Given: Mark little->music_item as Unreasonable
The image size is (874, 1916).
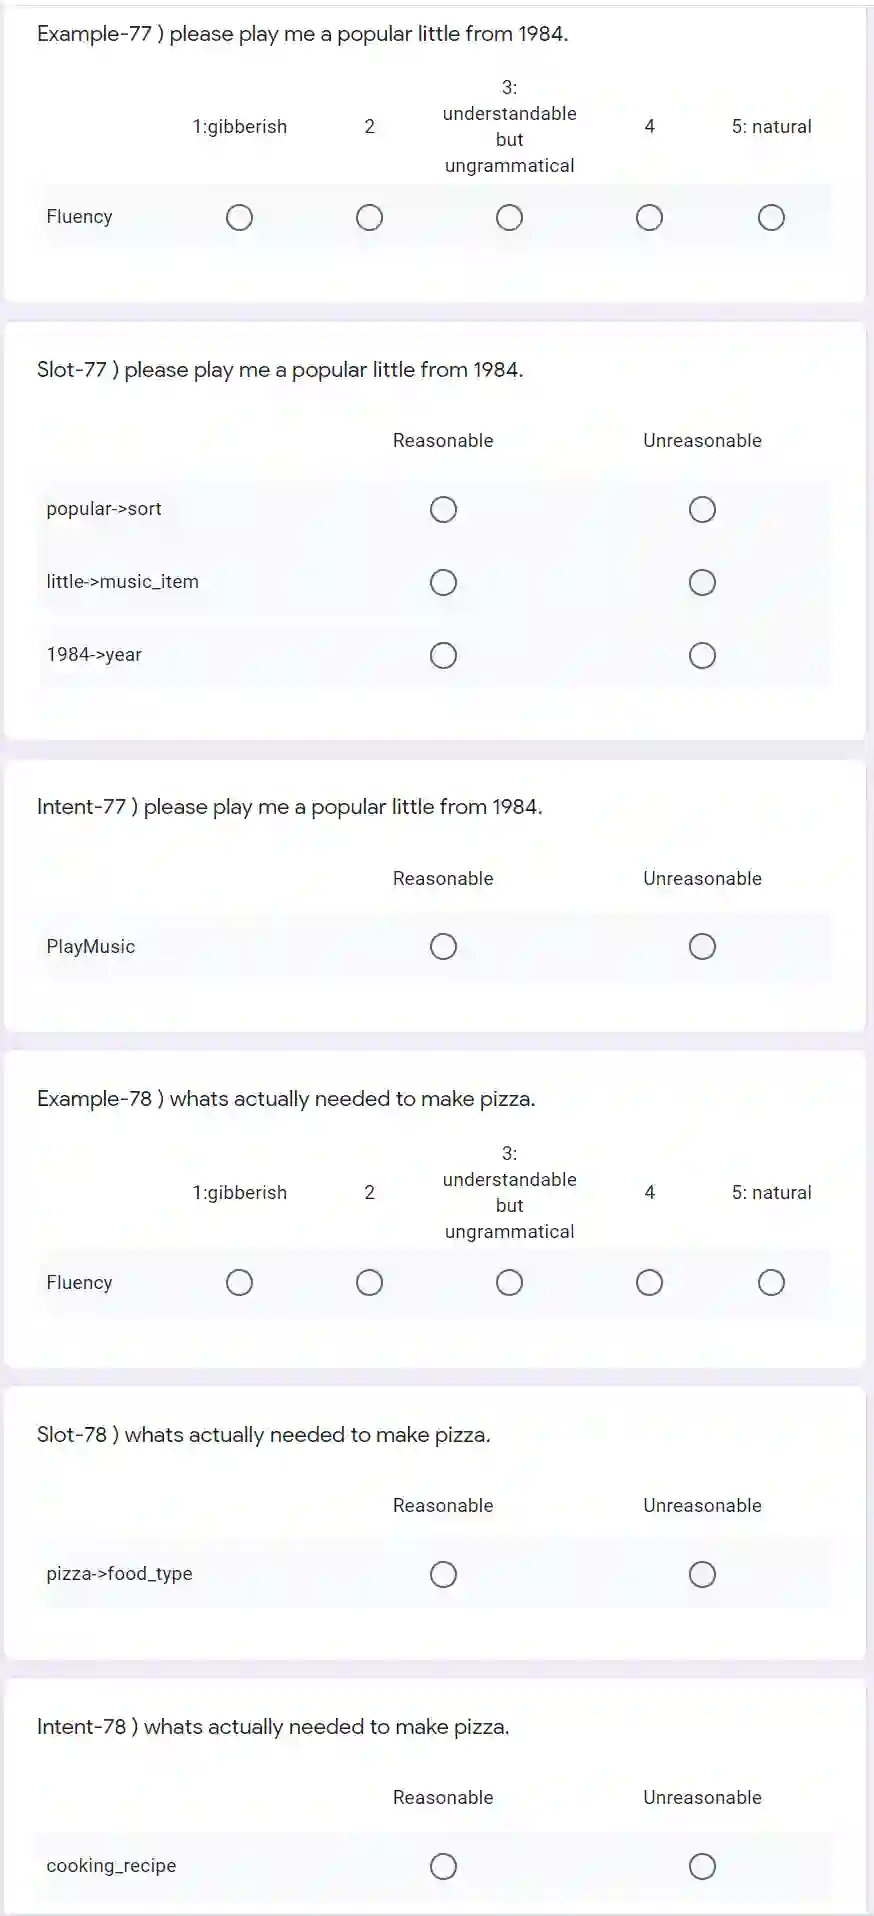Looking at the screenshot, I should (x=702, y=583).
